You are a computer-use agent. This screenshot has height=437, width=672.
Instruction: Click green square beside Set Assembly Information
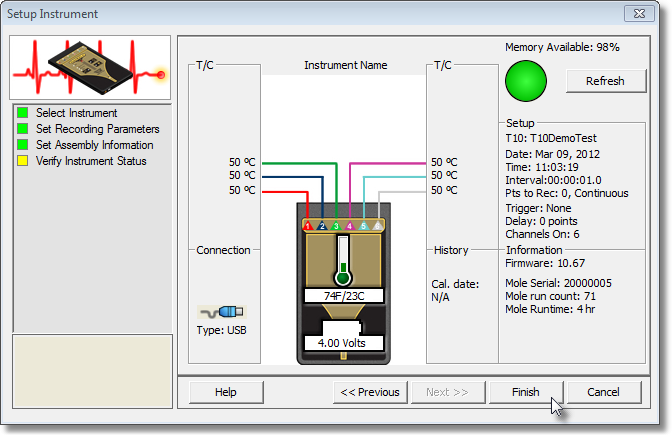click(23, 145)
